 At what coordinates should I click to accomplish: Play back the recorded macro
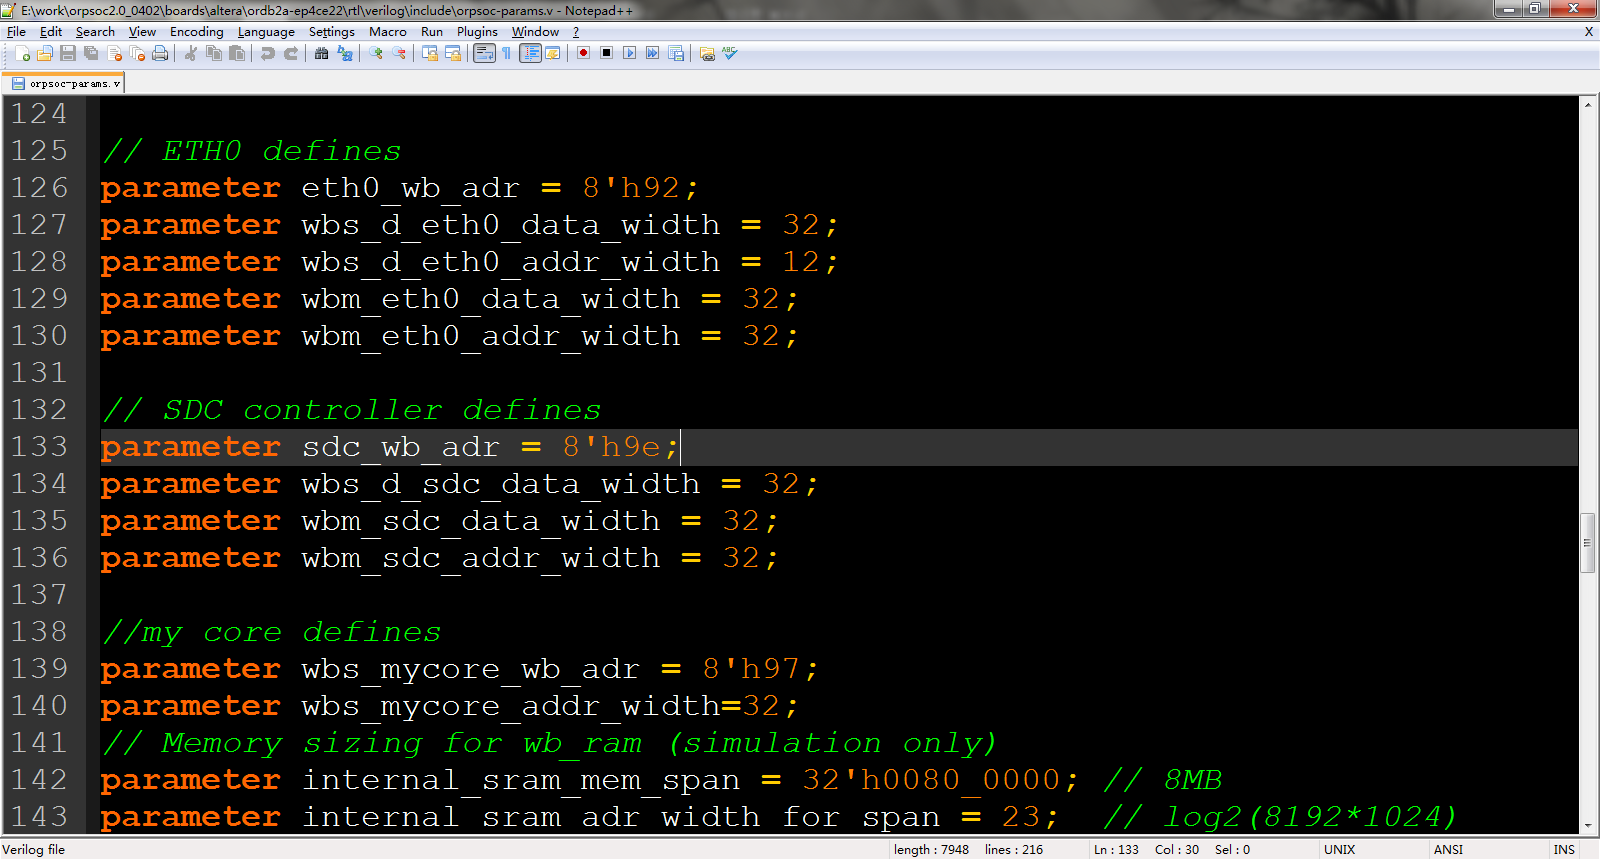629,54
